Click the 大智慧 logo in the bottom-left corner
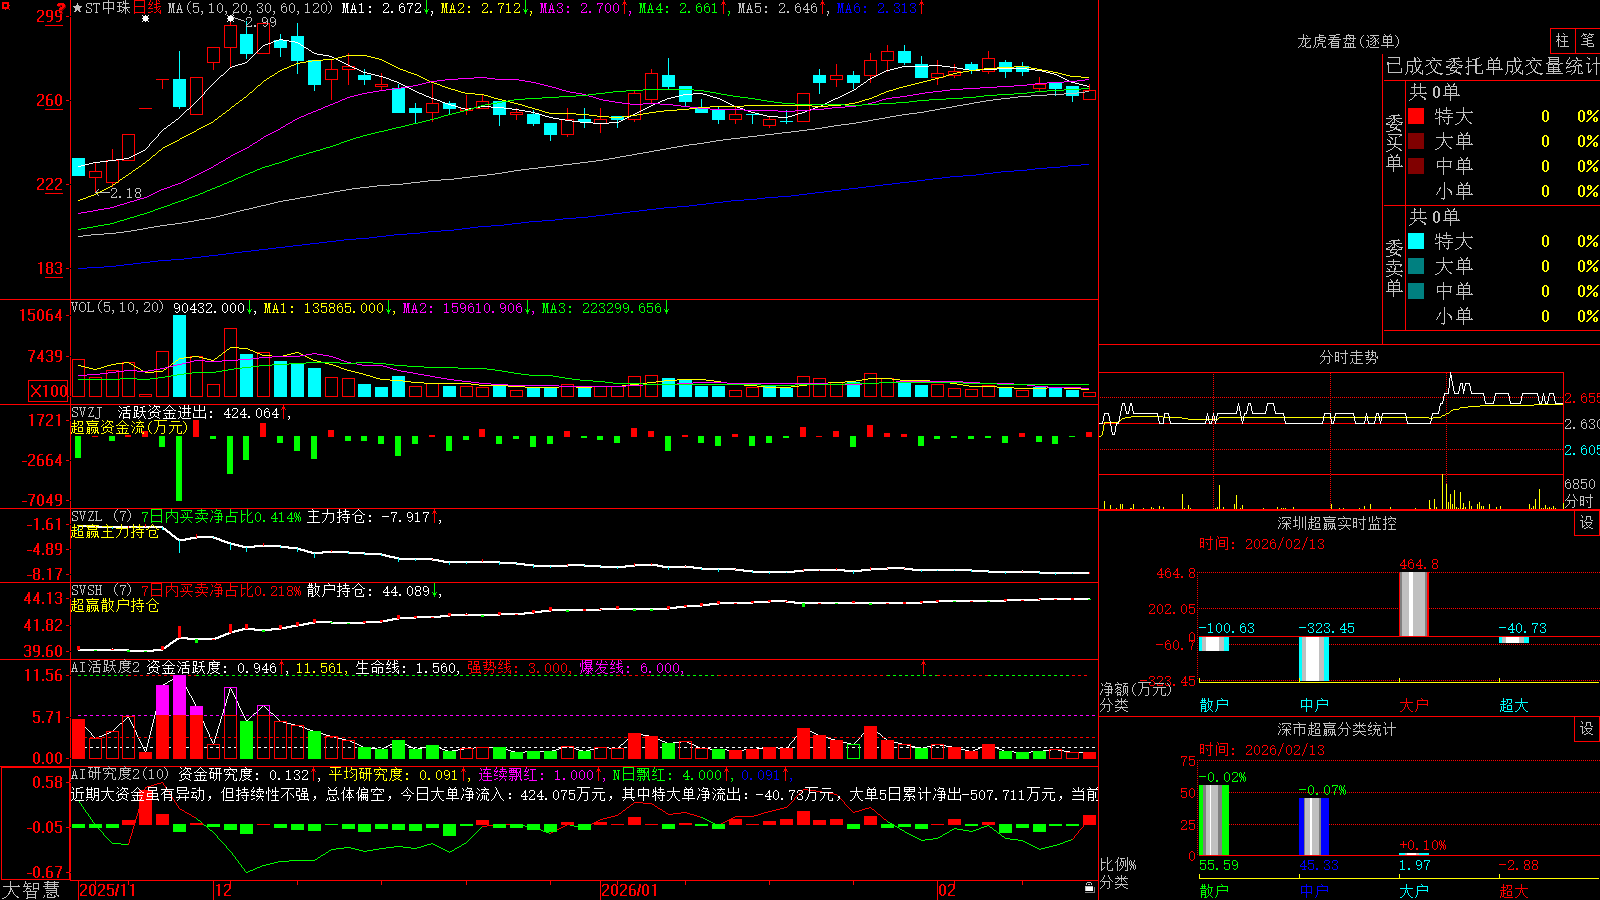Viewport: 1600px width, 900px height. tap(31, 890)
